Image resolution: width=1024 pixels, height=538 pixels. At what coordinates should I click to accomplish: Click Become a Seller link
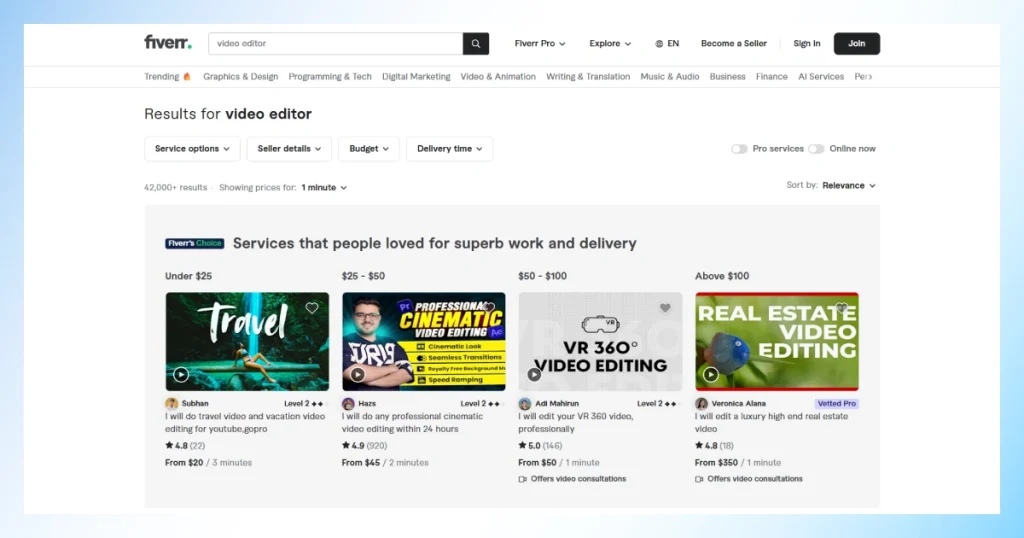733,44
